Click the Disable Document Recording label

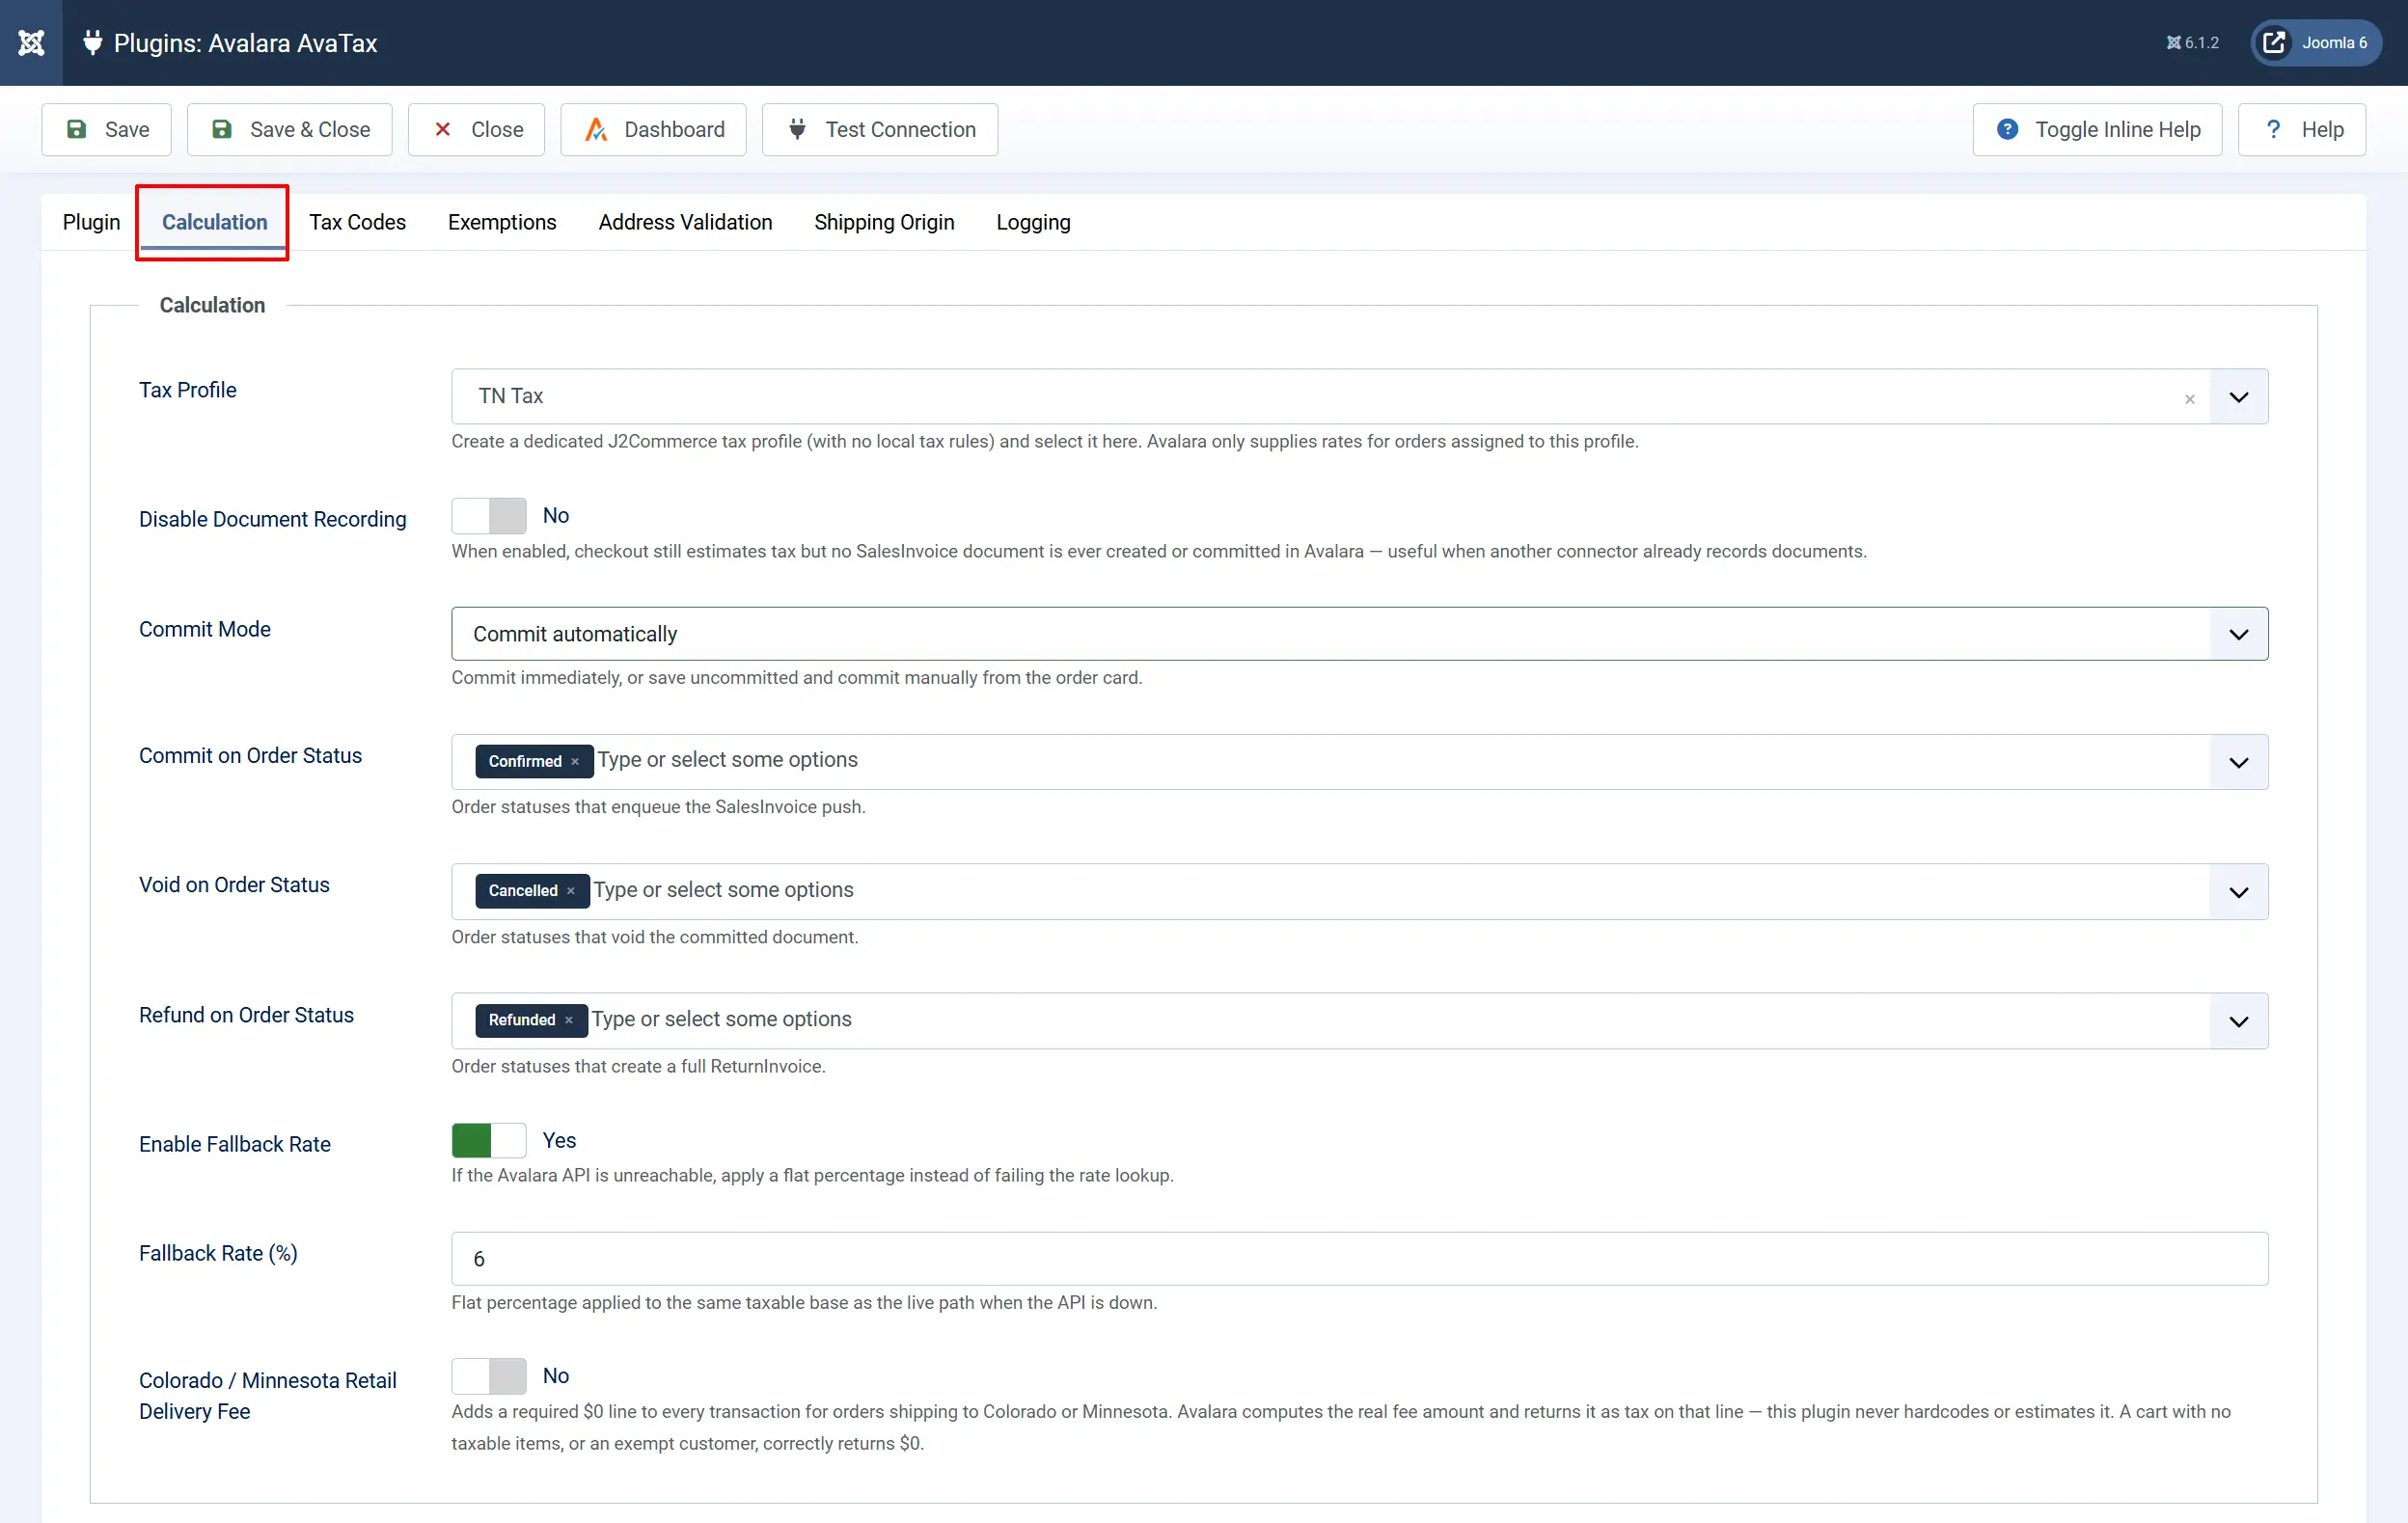pyautogui.click(x=273, y=519)
